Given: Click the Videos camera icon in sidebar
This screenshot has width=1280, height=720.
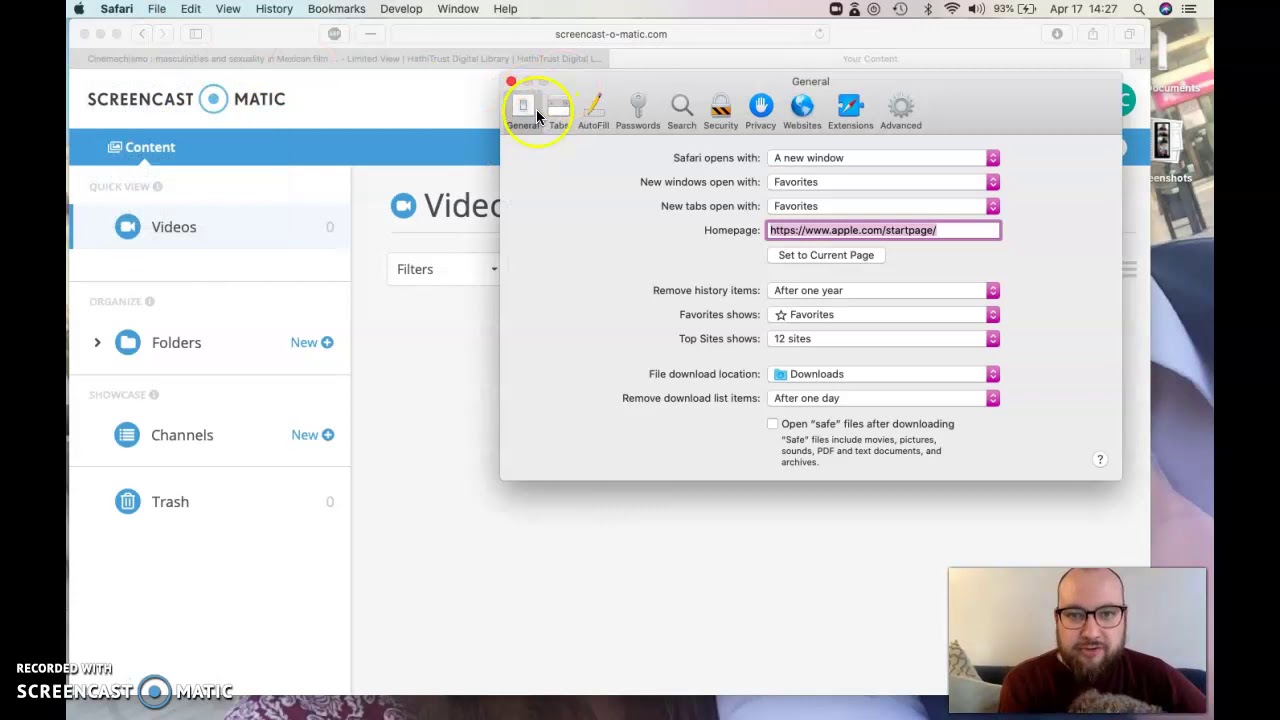Looking at the screenshot, I should (x=127, y=227).
